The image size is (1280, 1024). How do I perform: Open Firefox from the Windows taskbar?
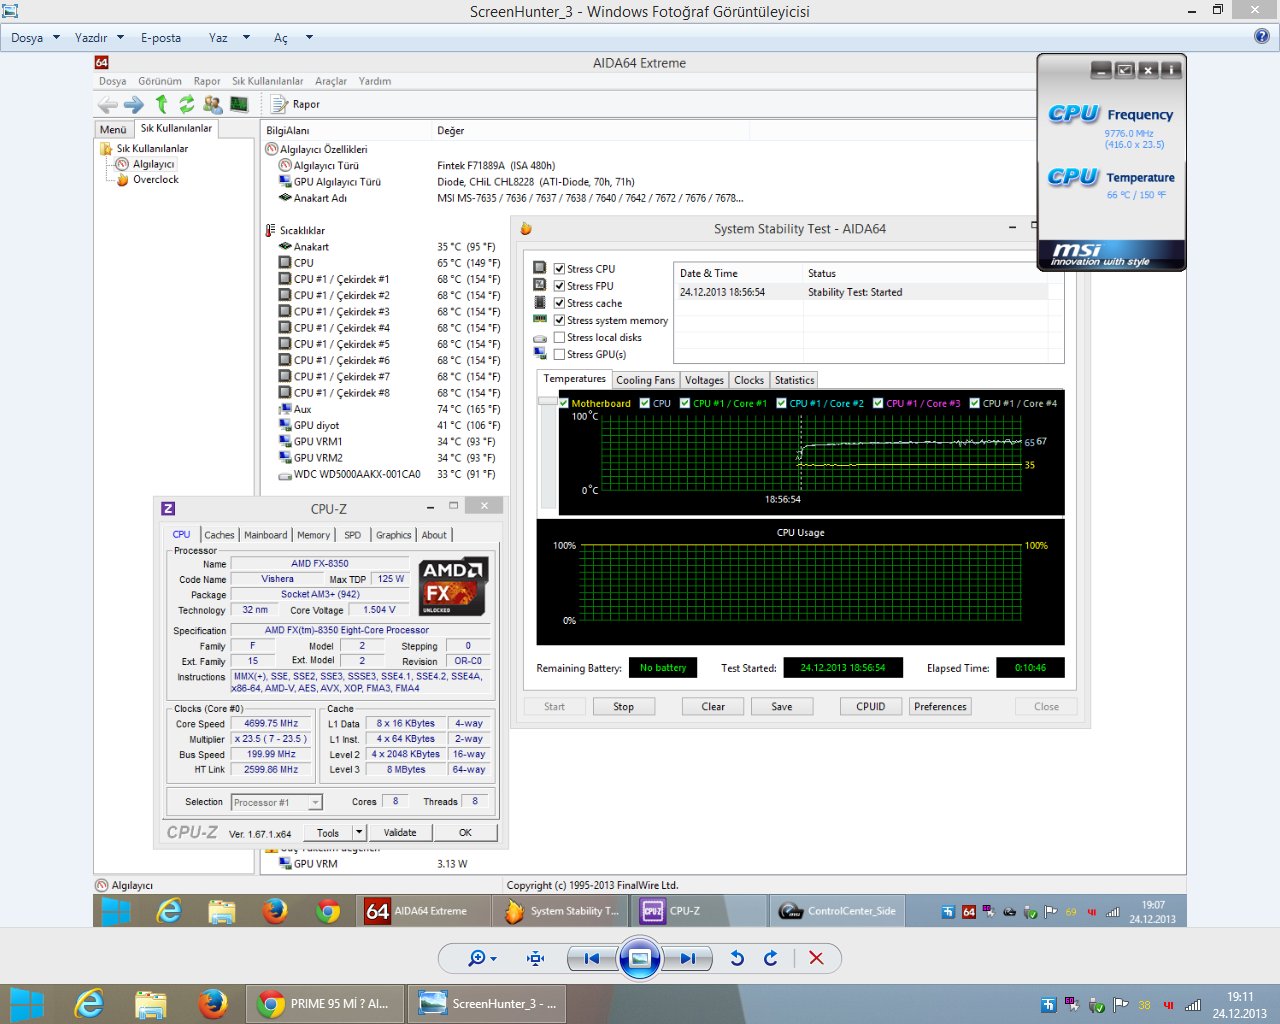212,1003
